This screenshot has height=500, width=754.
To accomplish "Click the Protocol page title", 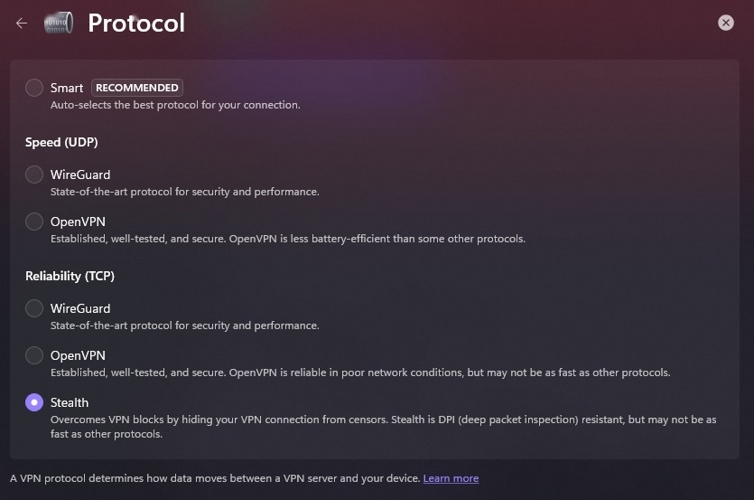I will (x=136, y=23).
